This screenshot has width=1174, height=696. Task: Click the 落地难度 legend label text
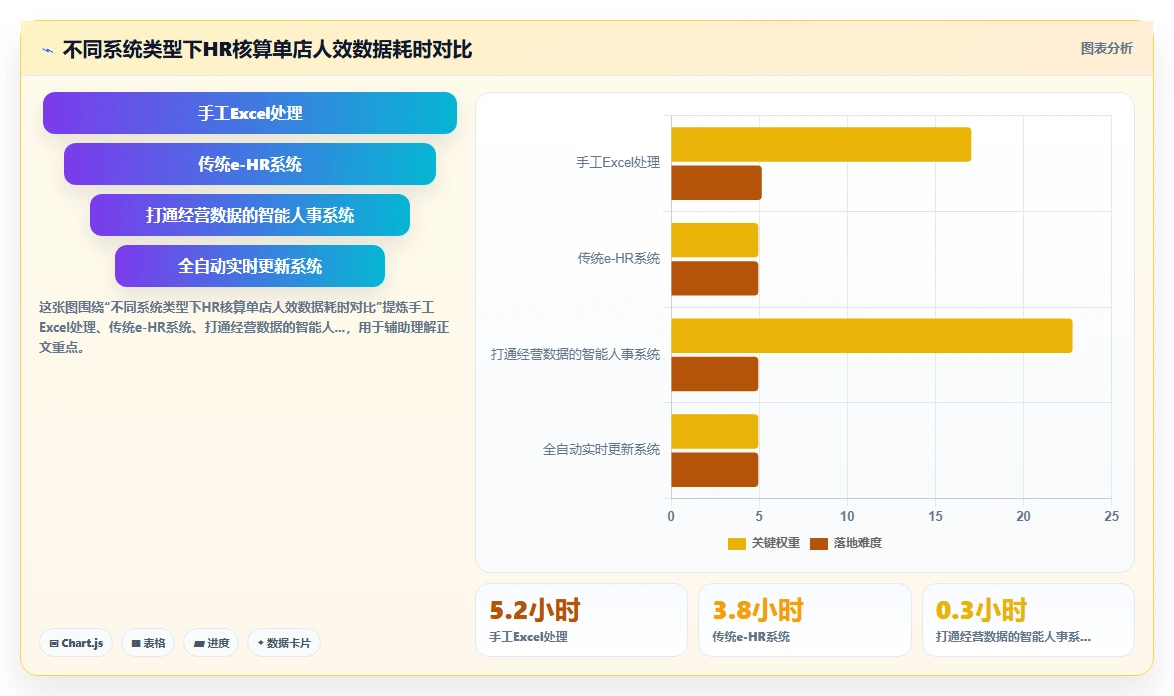tap(858, 543)
